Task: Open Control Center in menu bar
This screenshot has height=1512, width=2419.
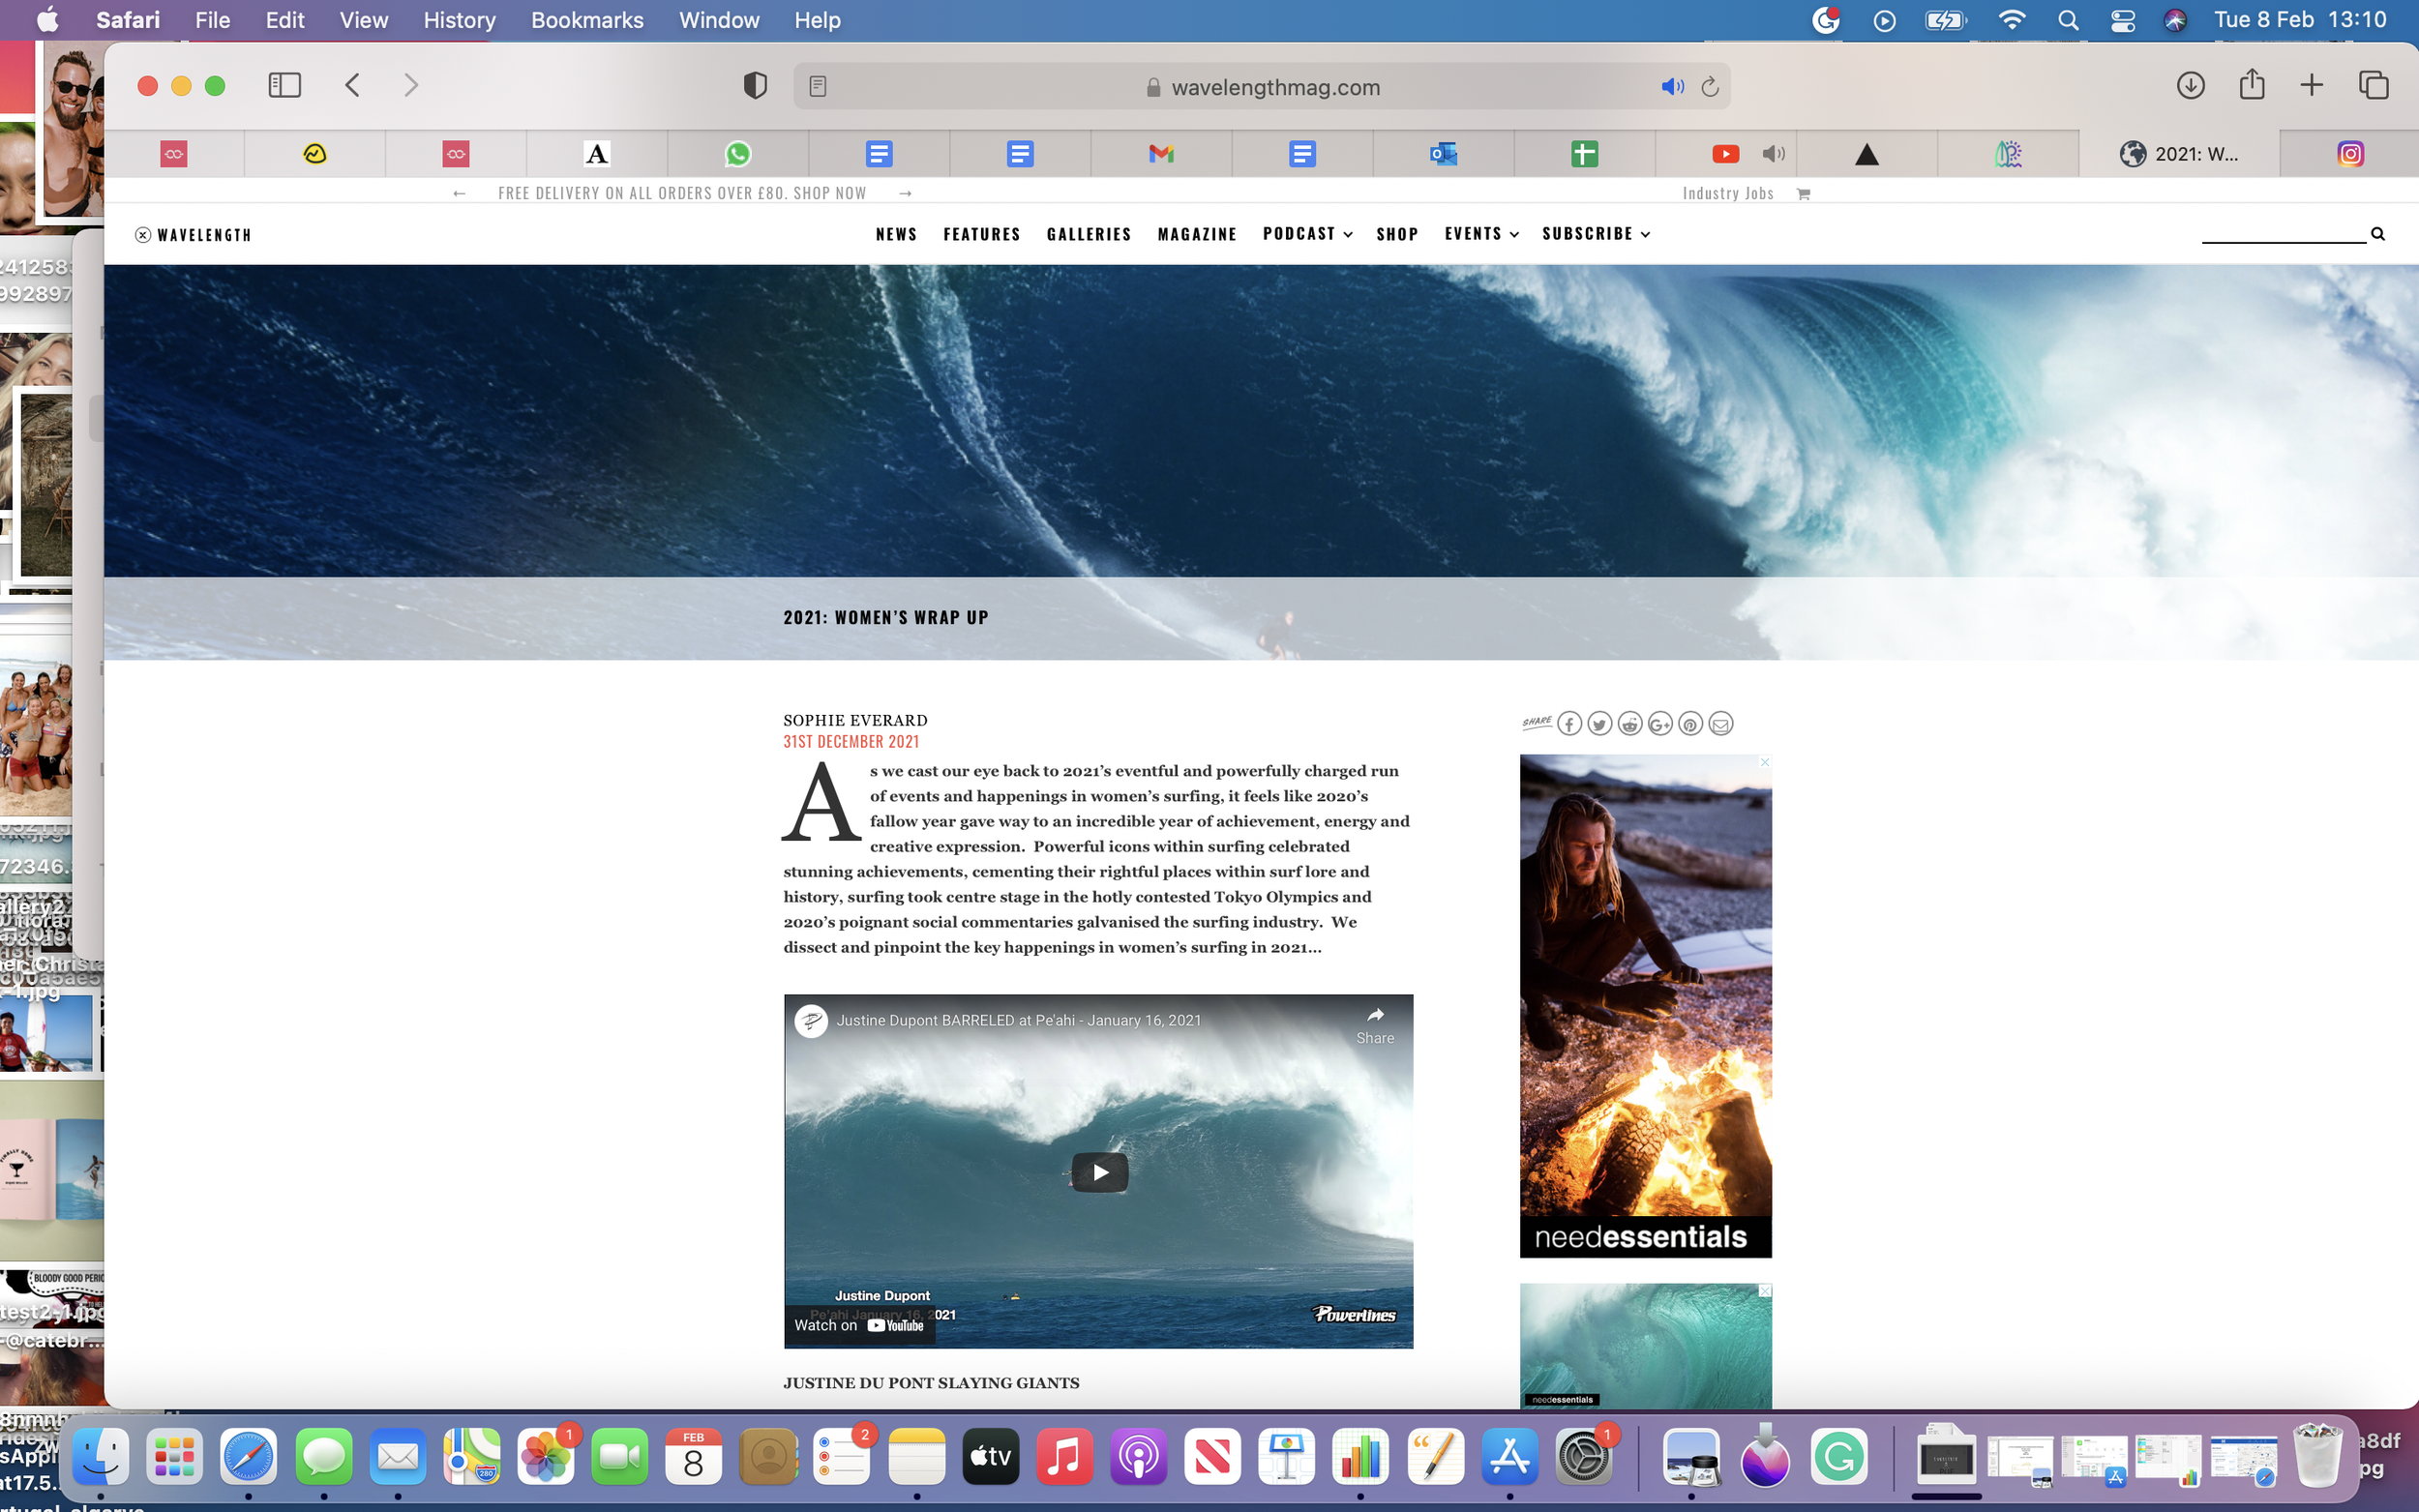Action: point(2122,20)
